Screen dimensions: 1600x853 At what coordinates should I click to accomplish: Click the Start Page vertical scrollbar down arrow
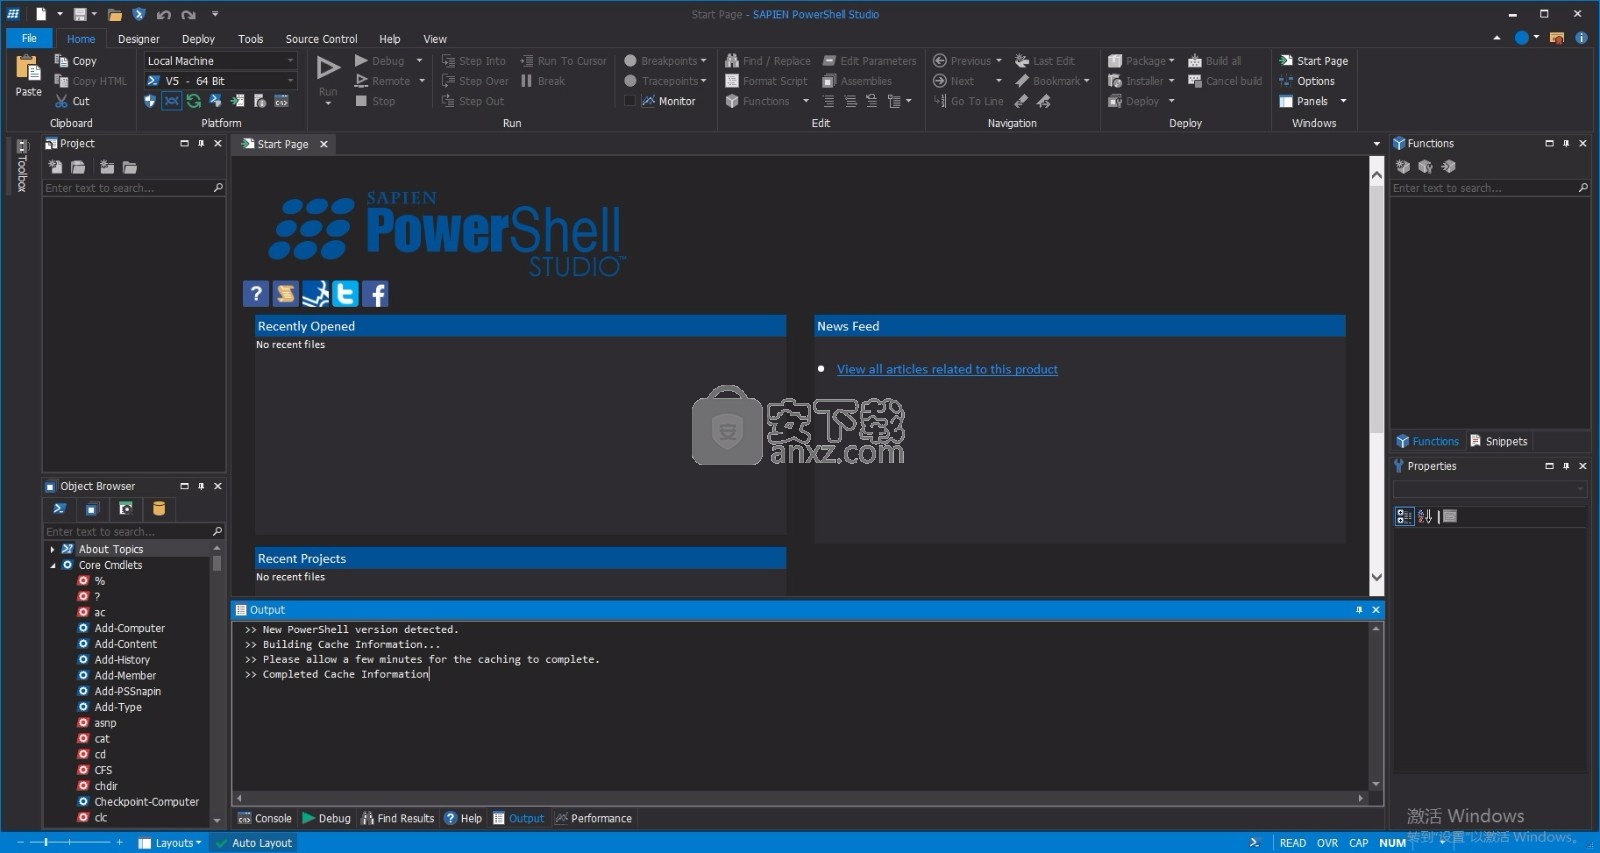pyautogui.click(x=1377, y=576)
